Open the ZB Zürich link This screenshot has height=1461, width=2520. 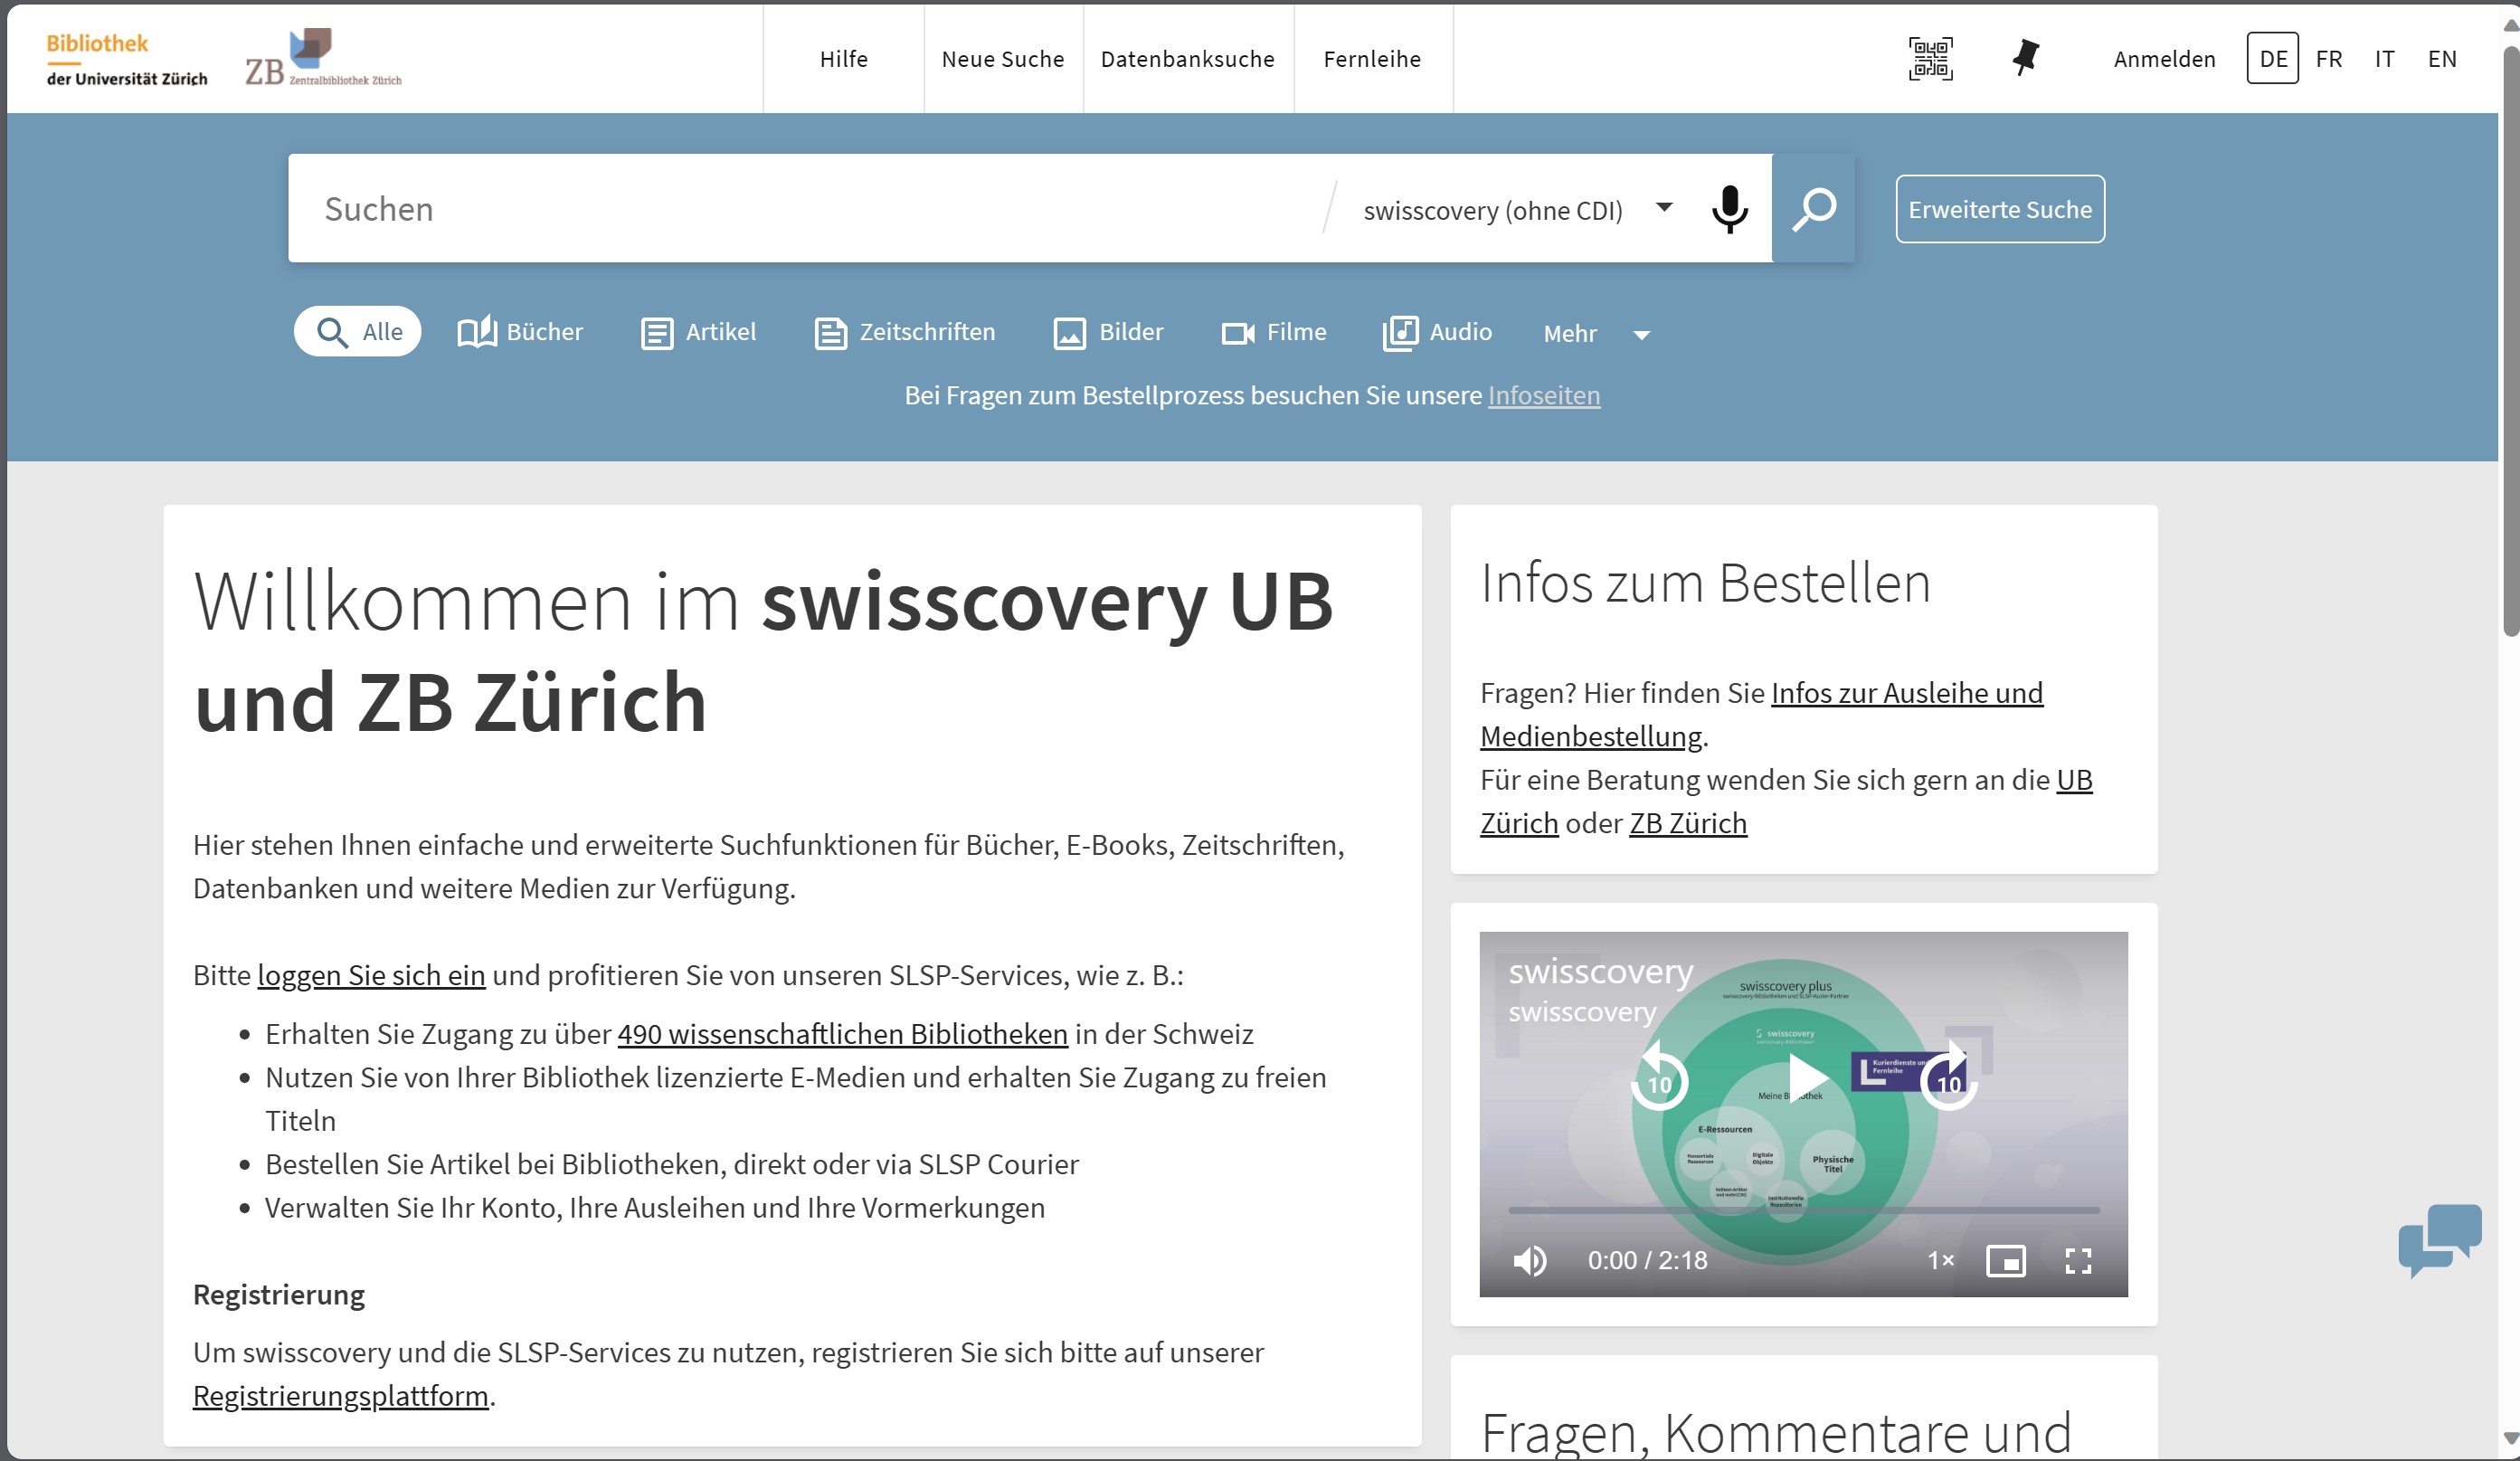coord(1687,823)
